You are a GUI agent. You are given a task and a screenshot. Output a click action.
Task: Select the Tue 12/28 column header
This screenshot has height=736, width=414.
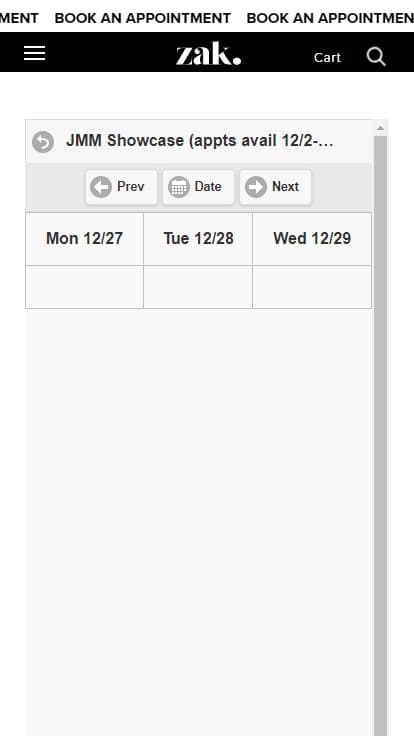[198, 239]
